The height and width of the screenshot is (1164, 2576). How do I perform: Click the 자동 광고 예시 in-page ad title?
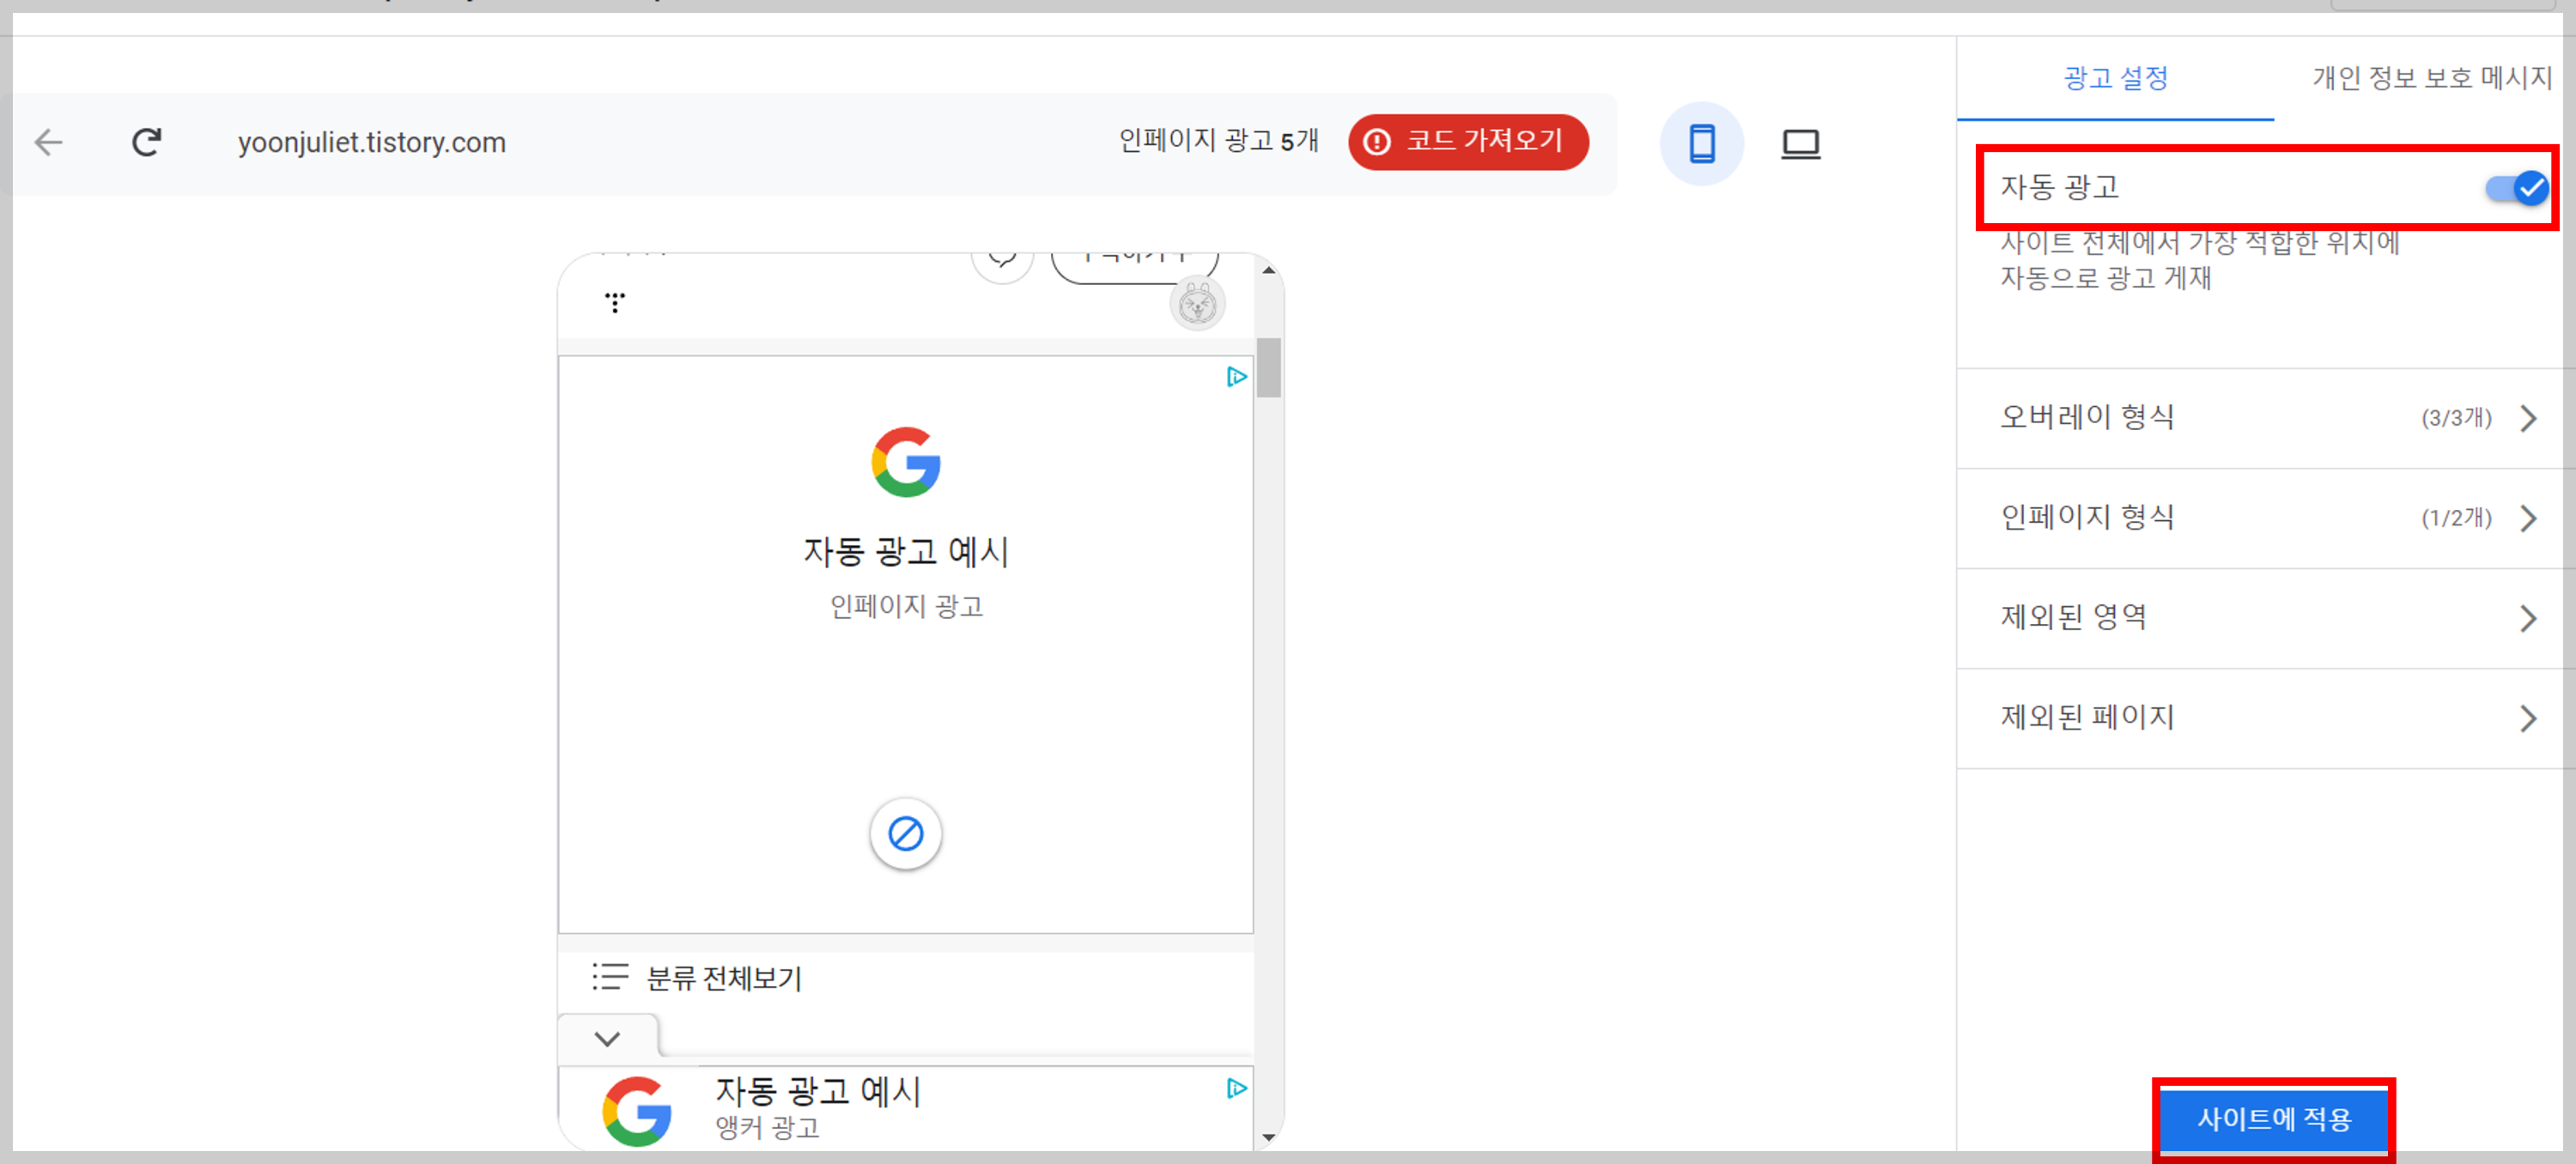(906, 552)
